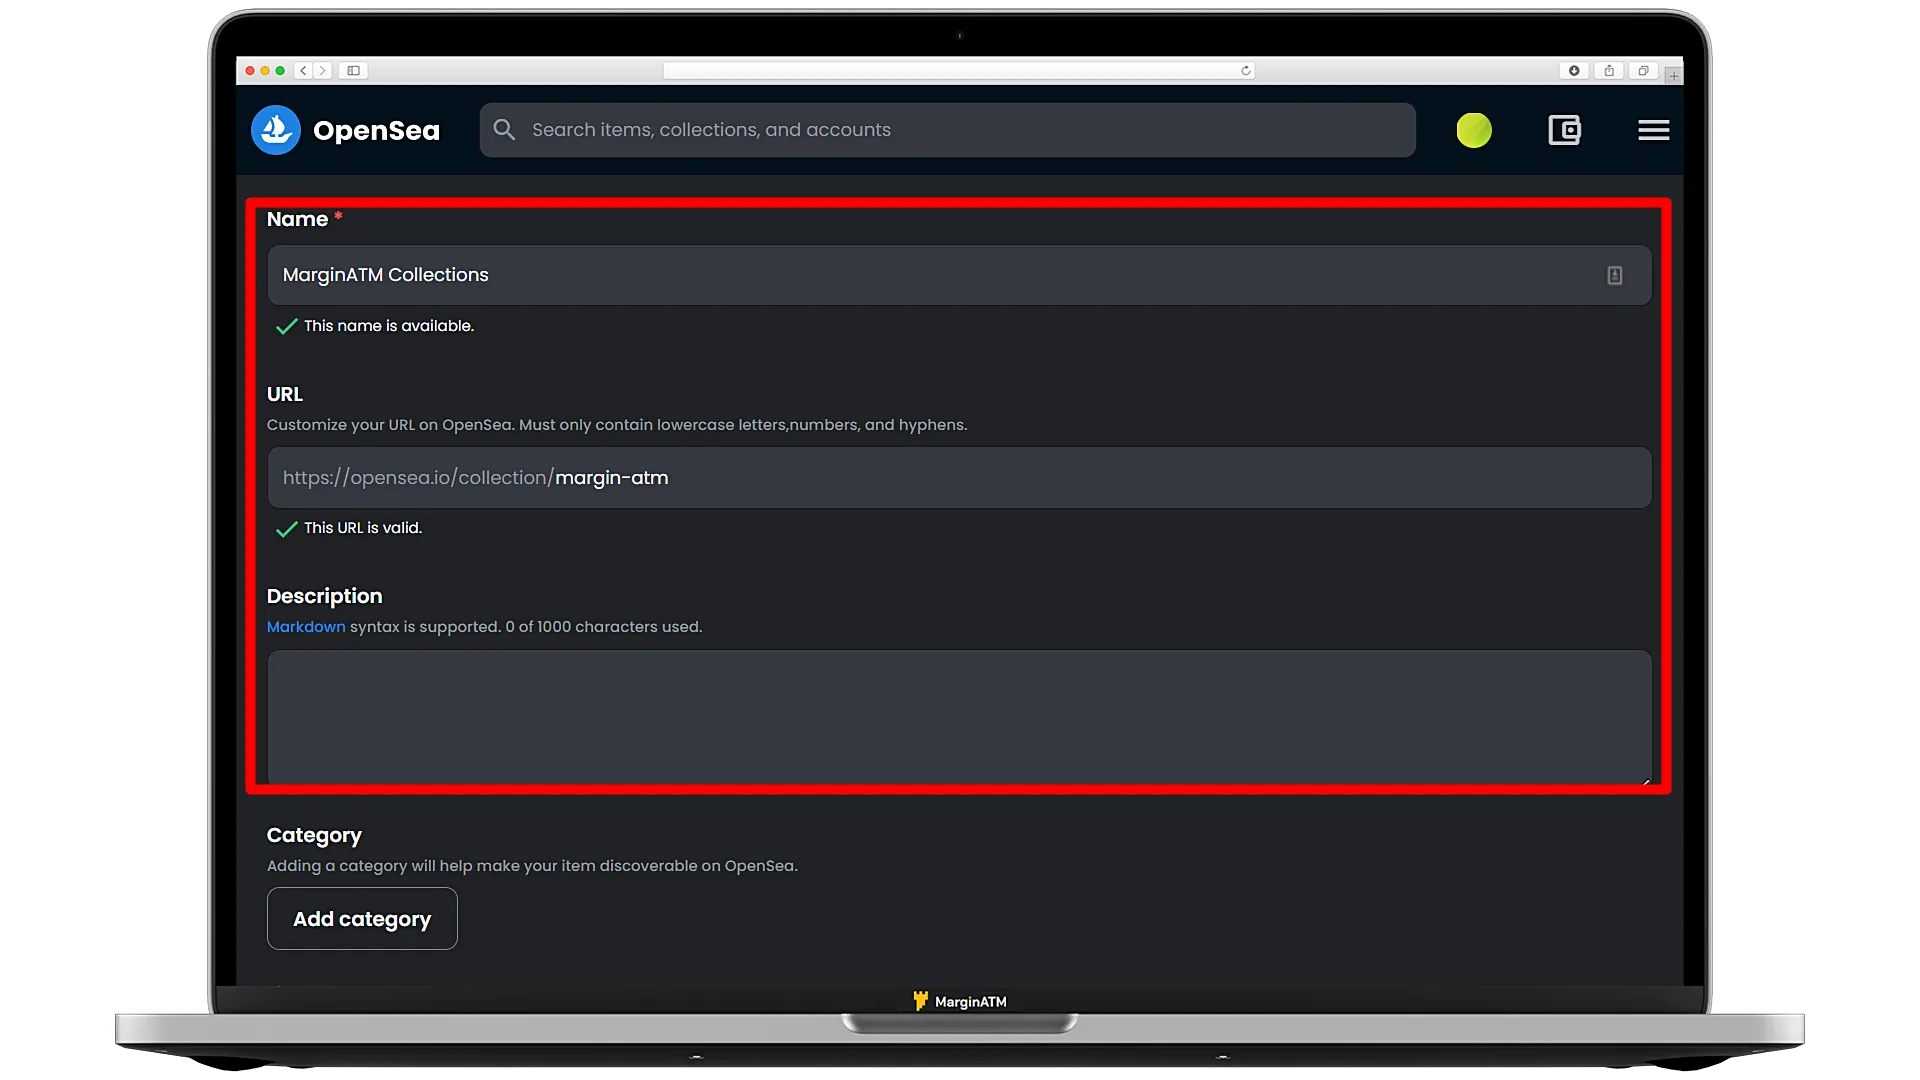Grab the Description resize handle corner

tap(1645, 780)
